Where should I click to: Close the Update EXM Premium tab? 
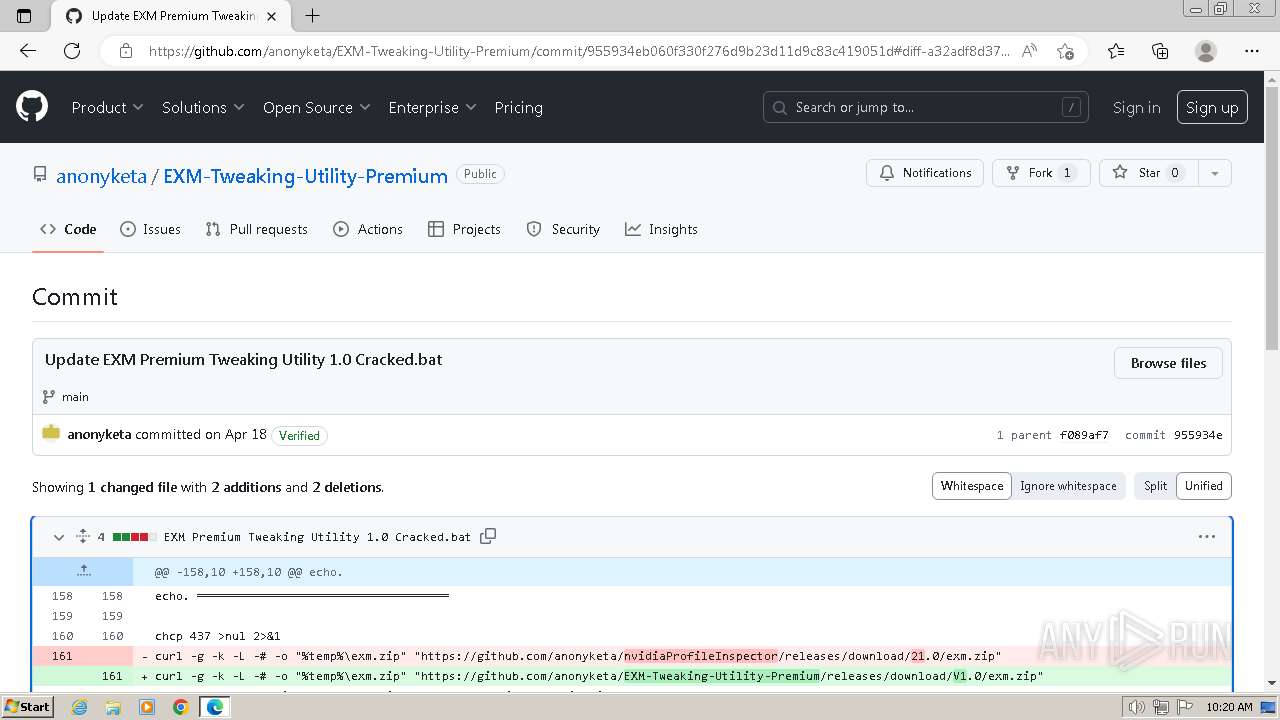pyautogui.click(x=271, y=16)
